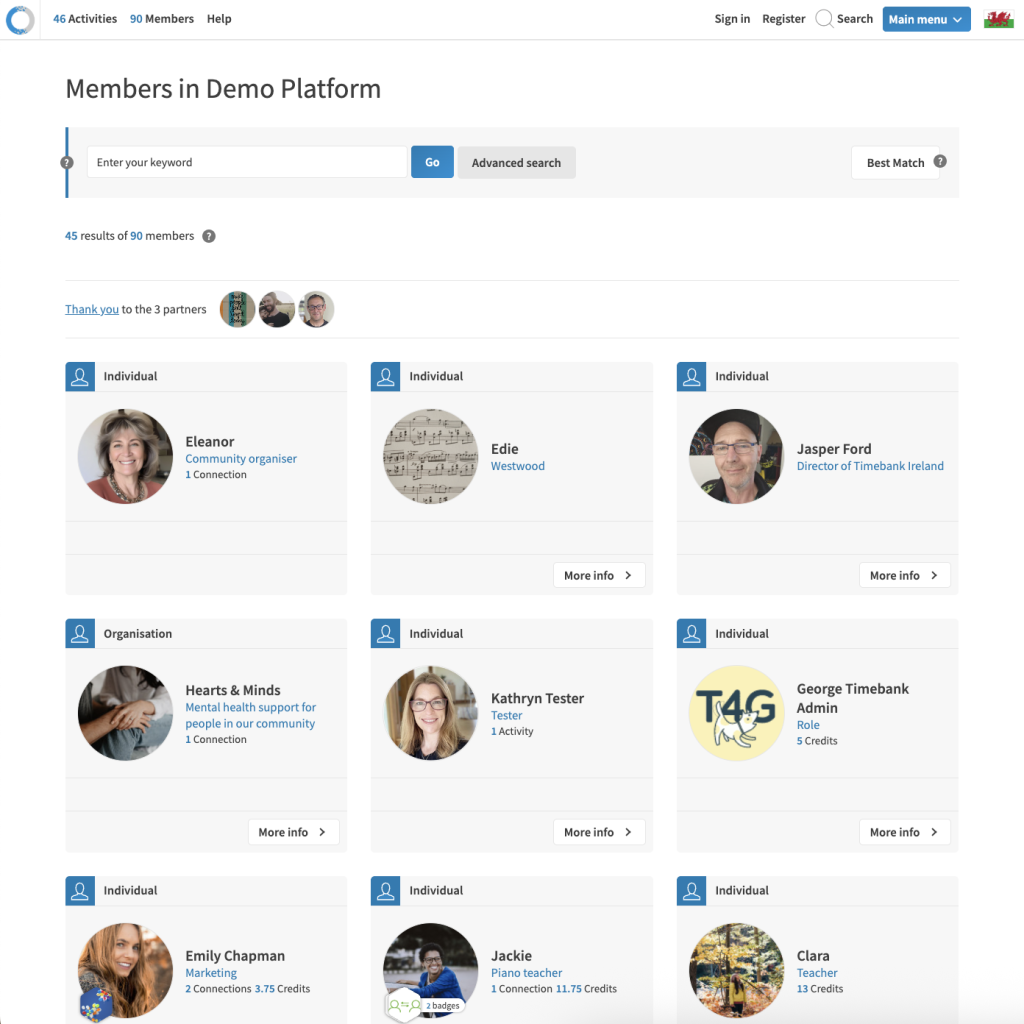Open the Main menu dropdown
Viewport: 1024px width, 1024px height.
tap(926, 19)
